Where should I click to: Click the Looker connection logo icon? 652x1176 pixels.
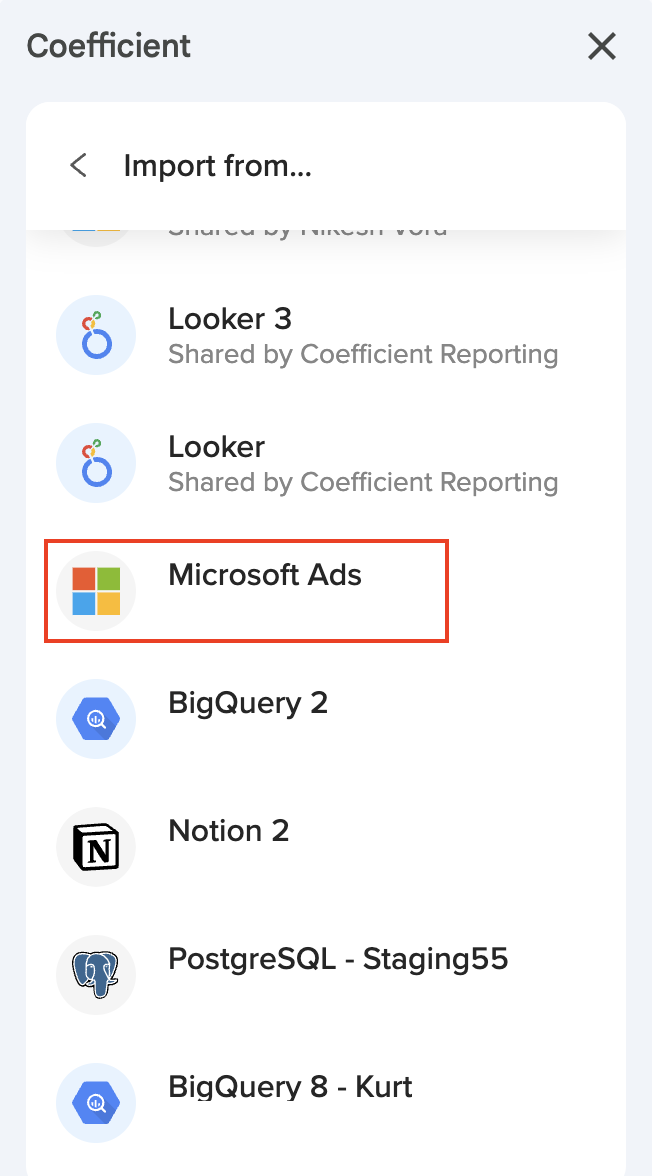tap(96, 463)
